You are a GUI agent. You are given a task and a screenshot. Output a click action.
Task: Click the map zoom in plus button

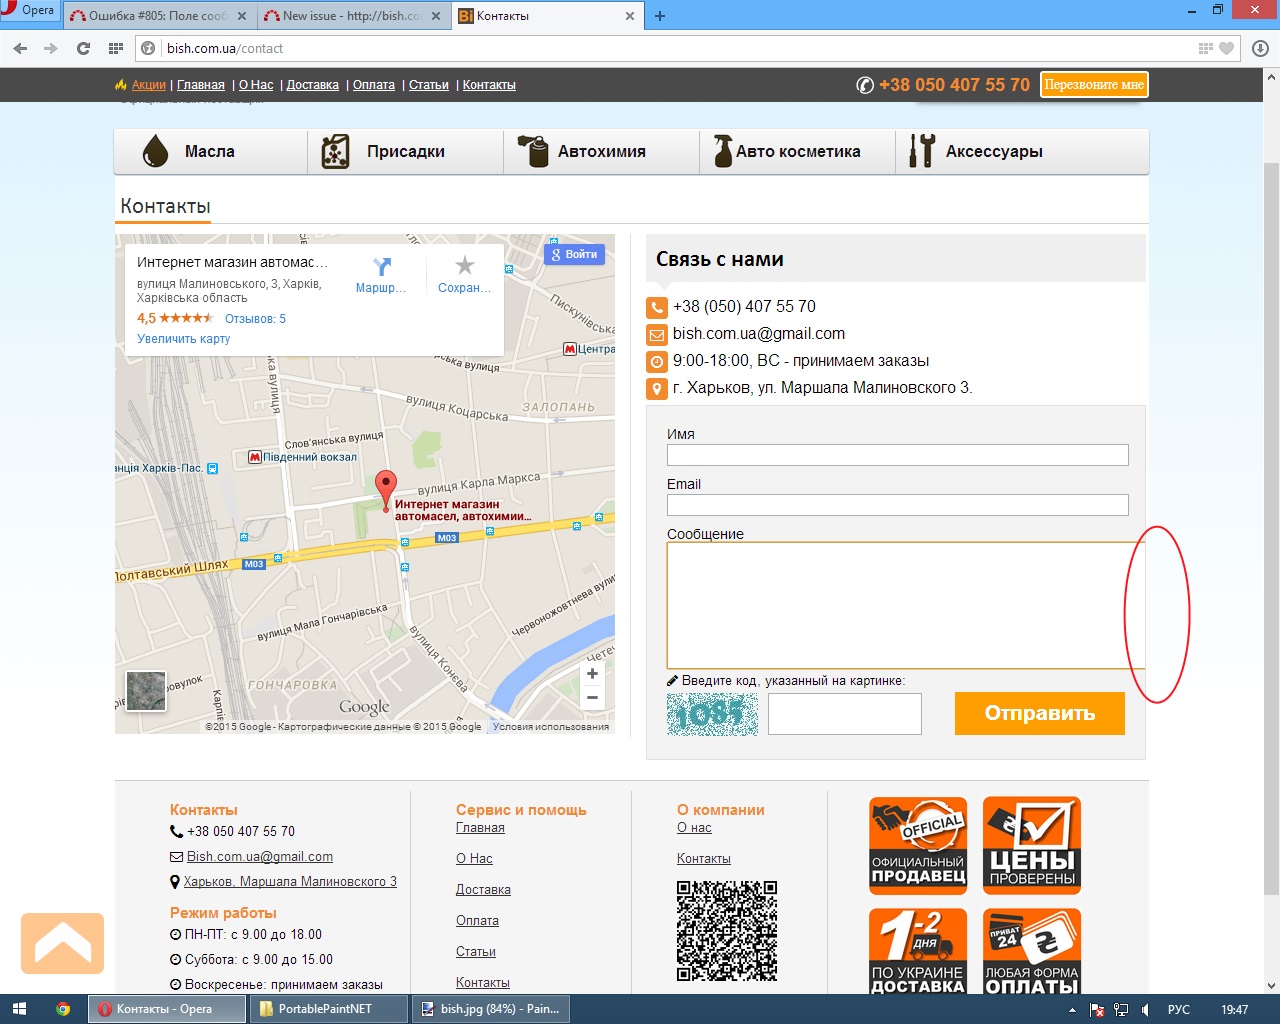tap(592, 674)
